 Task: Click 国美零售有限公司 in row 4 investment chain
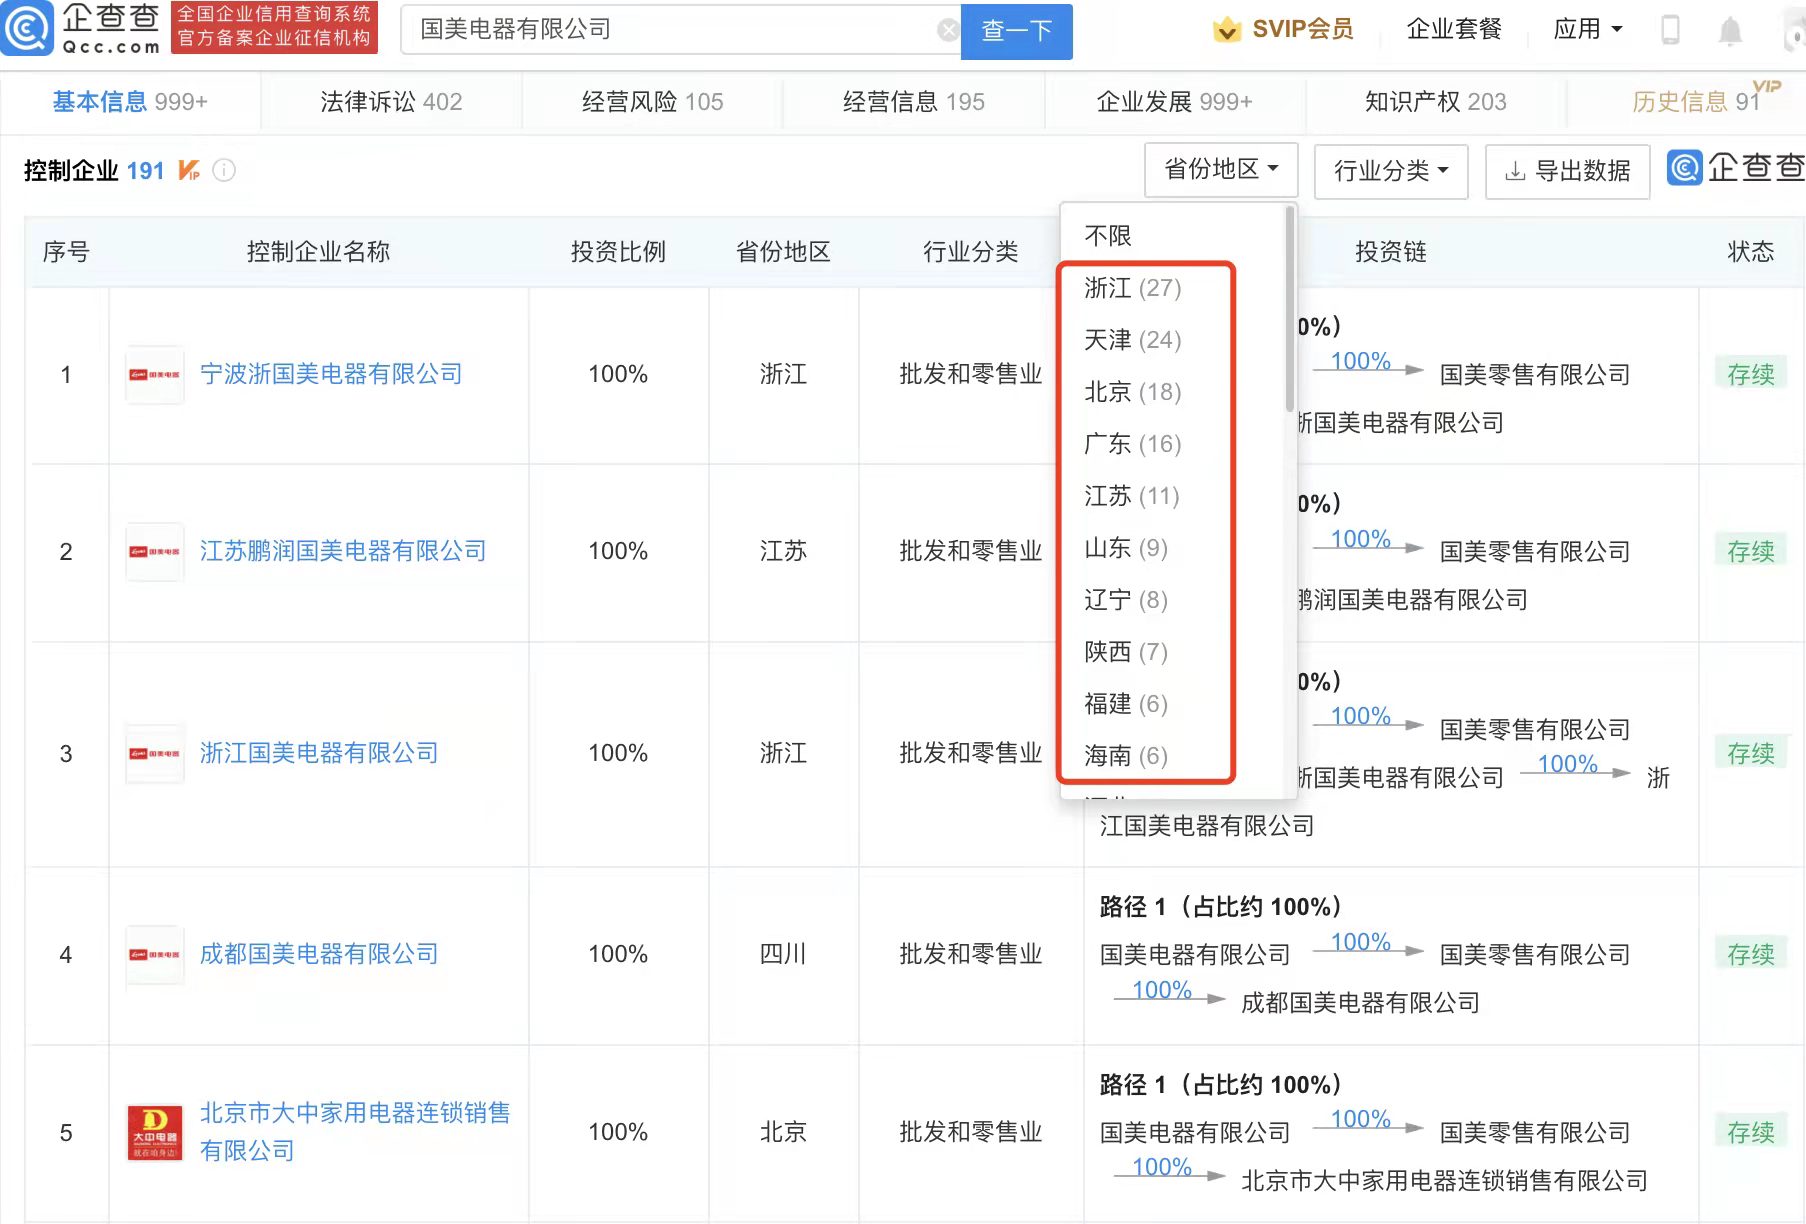[1535, 955]
